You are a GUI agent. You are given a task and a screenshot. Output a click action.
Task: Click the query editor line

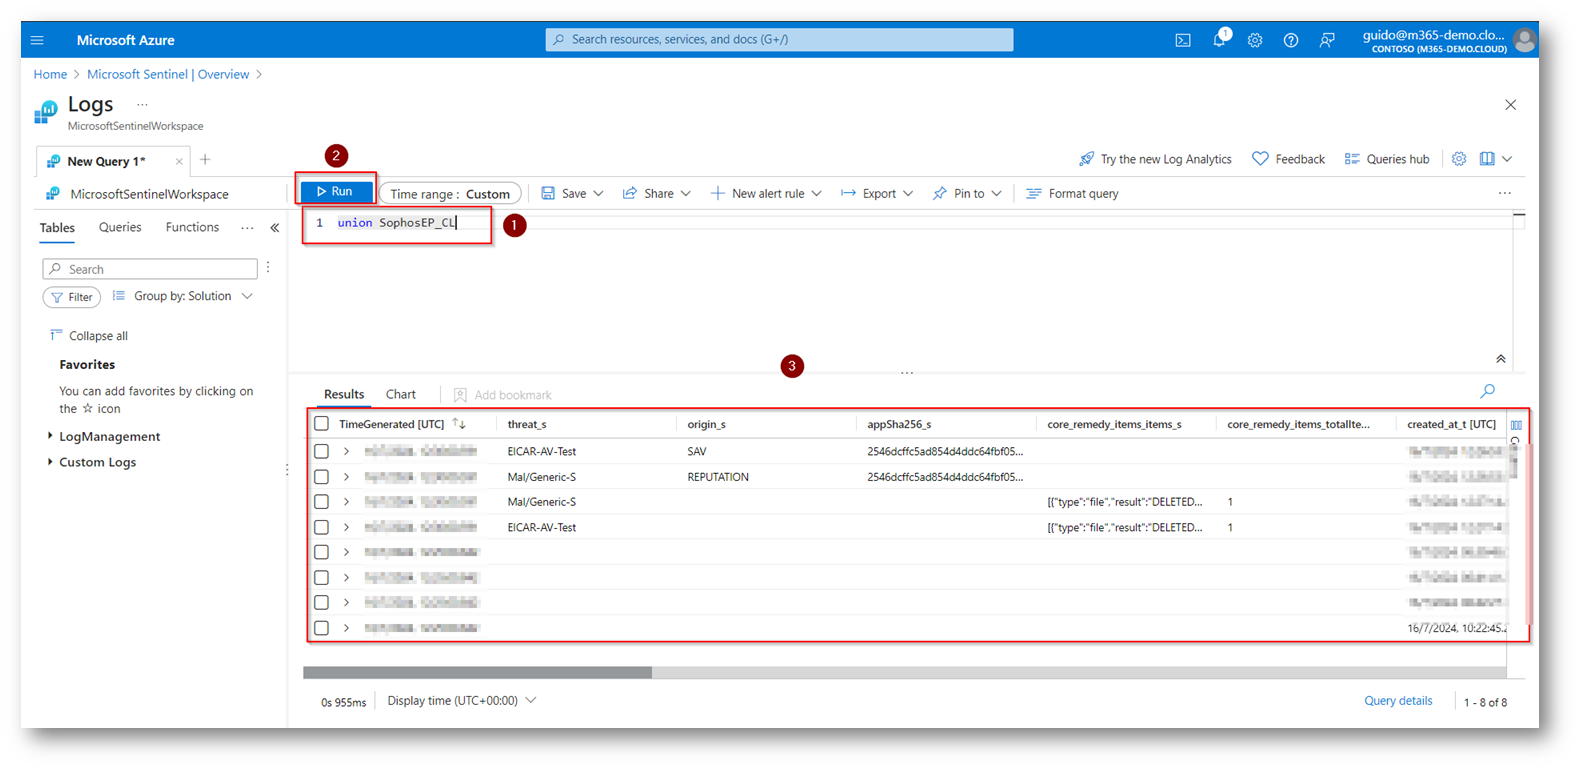(396, 223)
